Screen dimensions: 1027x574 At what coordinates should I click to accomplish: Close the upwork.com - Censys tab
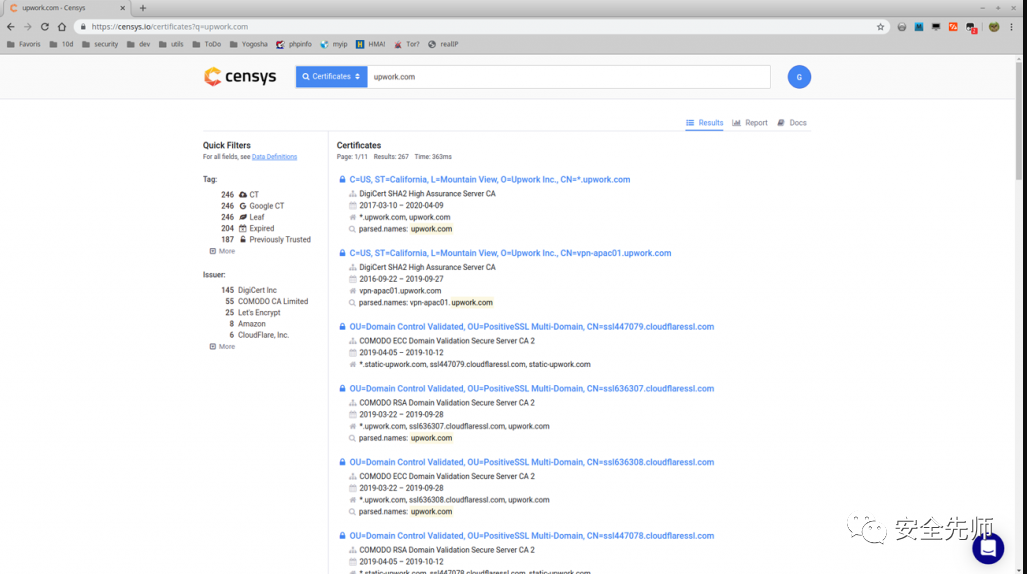pos(122,8)
